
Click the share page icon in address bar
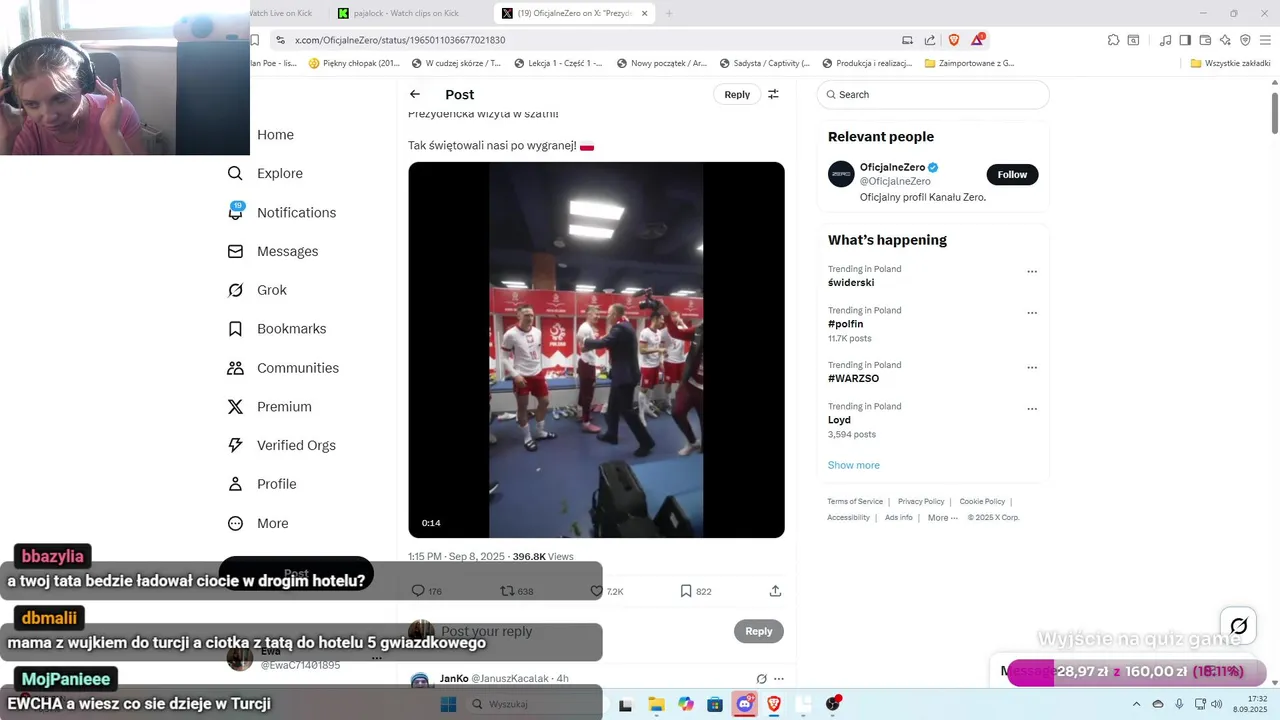(x=930, y=40)
